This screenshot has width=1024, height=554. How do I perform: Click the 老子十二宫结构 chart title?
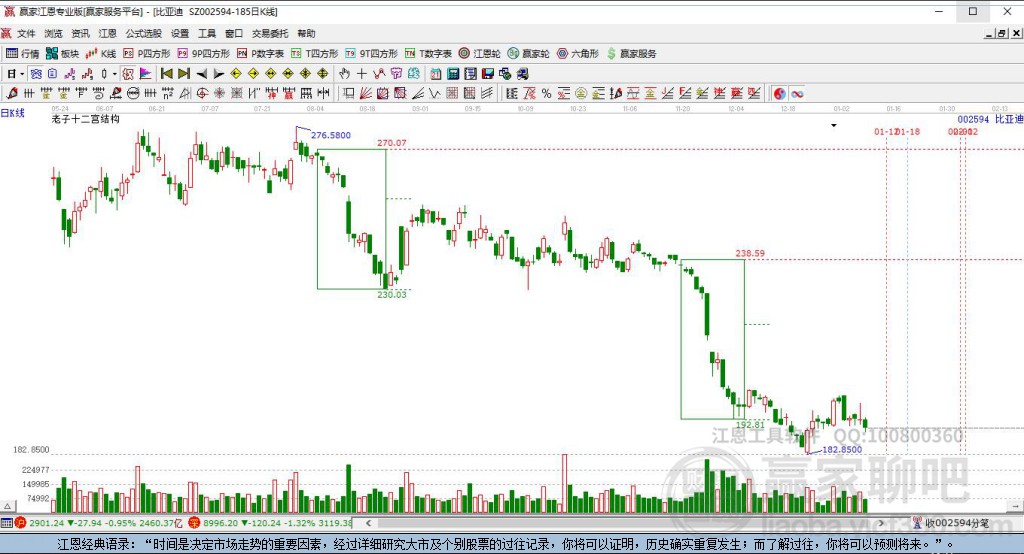86,119
